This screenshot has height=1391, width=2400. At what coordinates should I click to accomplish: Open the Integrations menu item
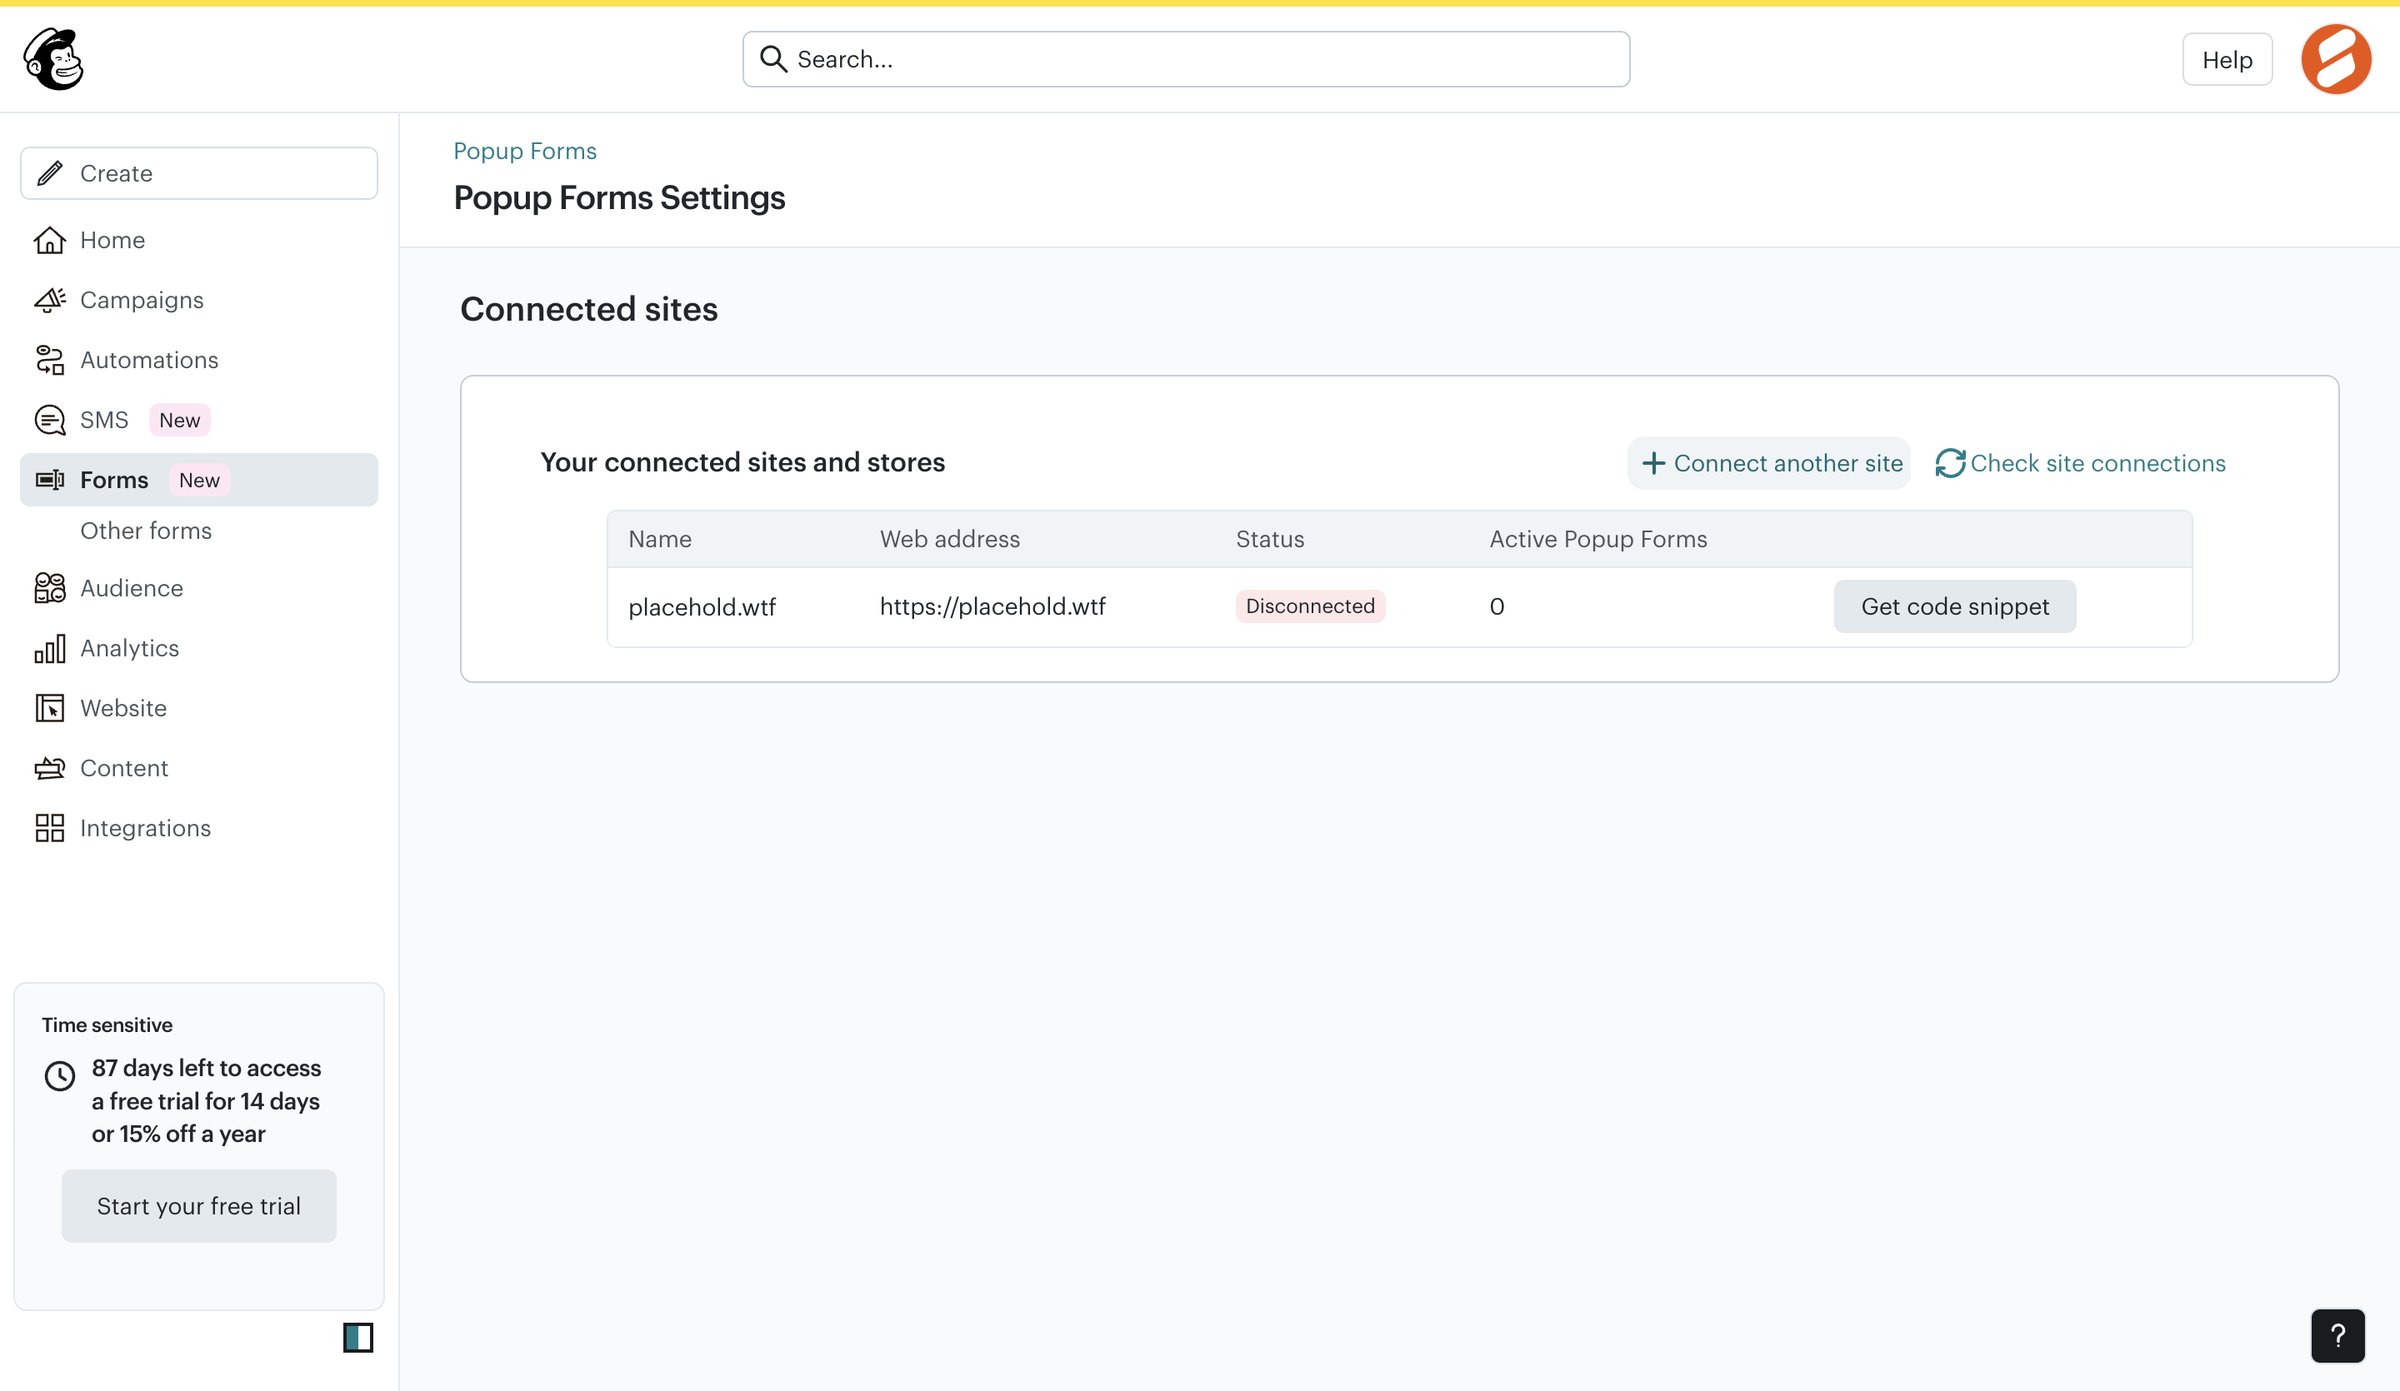[x=199, y=828]
